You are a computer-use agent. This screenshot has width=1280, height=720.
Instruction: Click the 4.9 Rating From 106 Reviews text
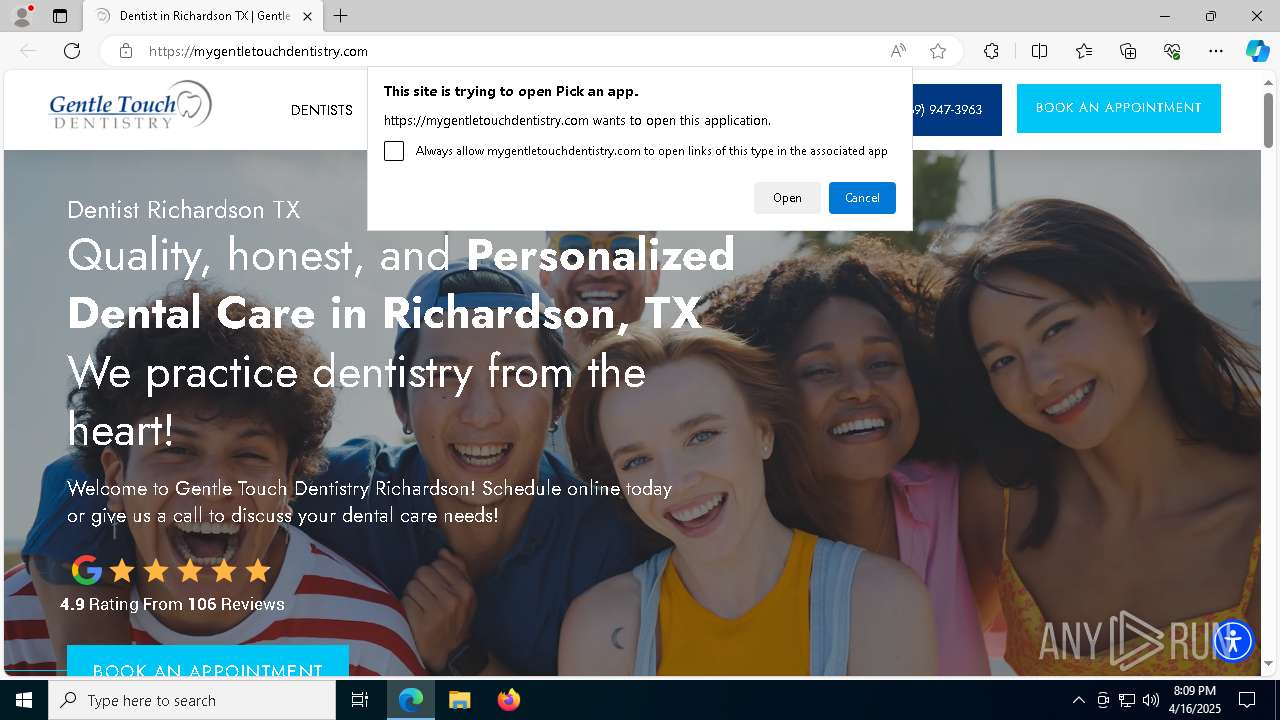172,604
